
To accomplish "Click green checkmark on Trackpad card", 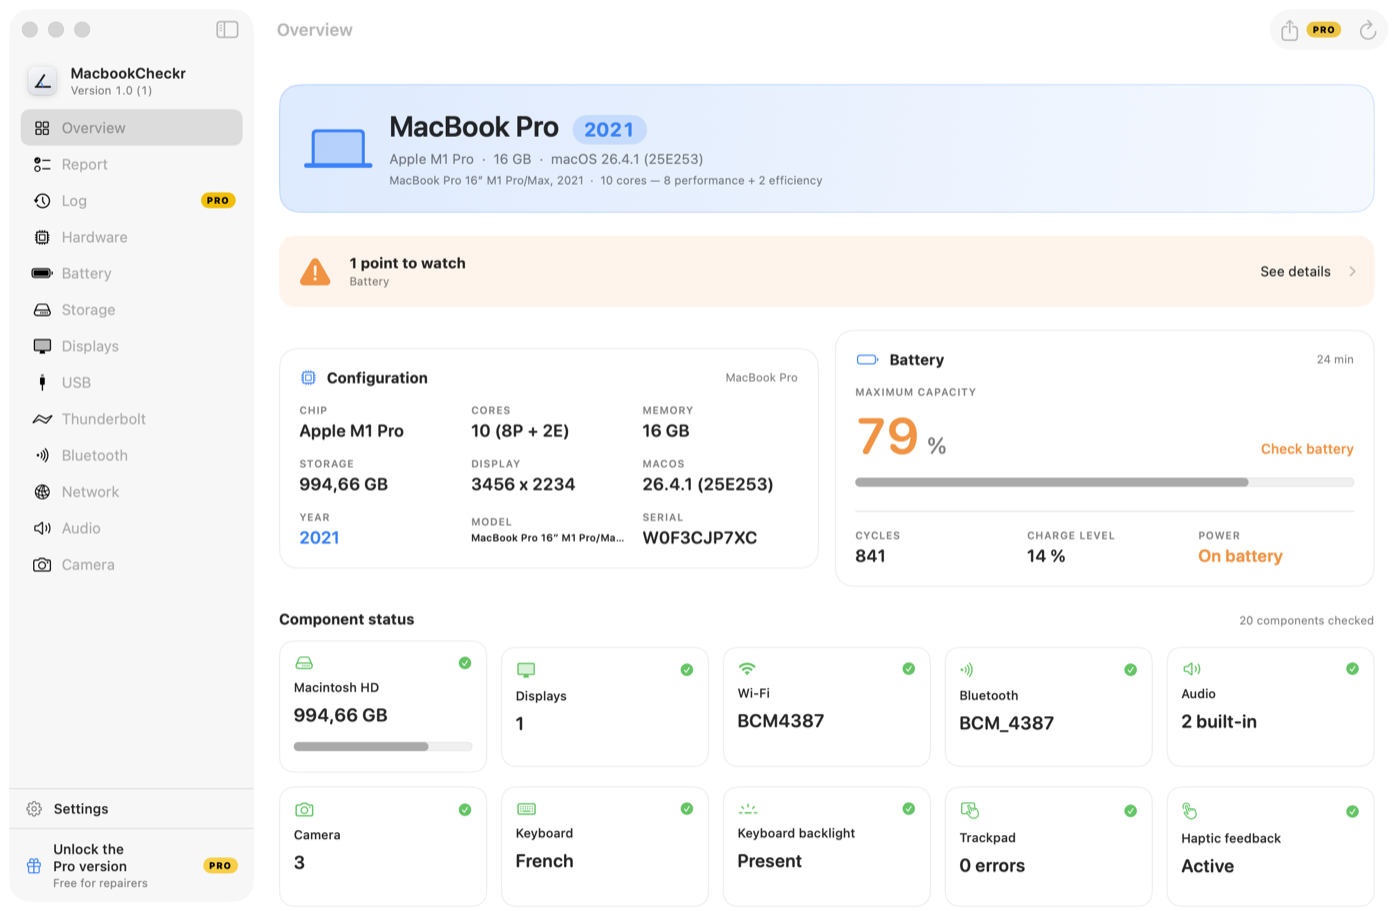I will [1130, 811].
